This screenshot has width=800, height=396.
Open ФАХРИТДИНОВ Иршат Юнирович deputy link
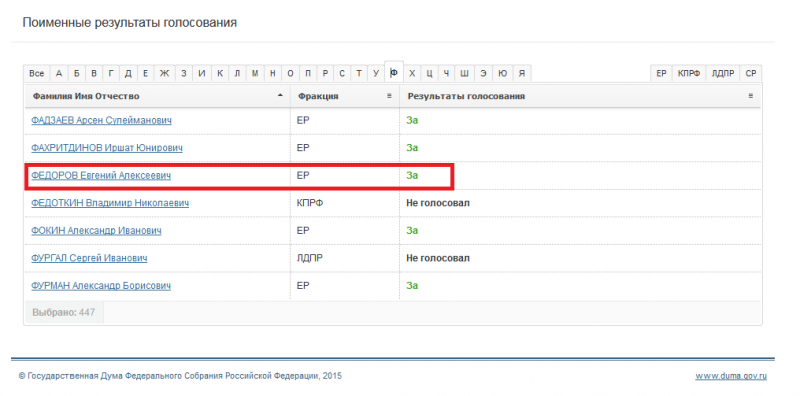point(107,148)
